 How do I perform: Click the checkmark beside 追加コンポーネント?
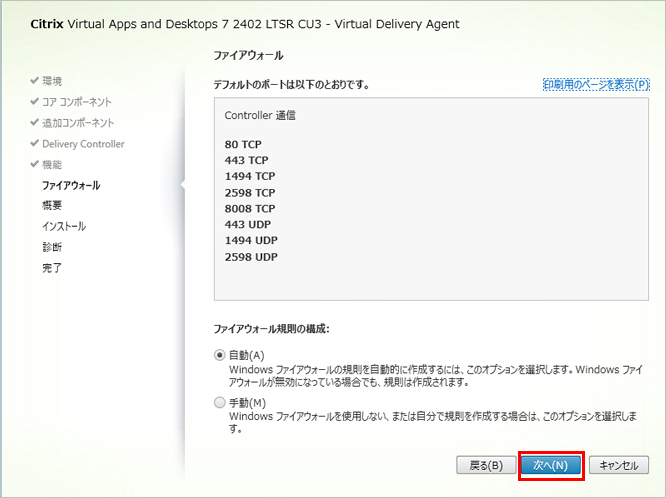(35, 122)
